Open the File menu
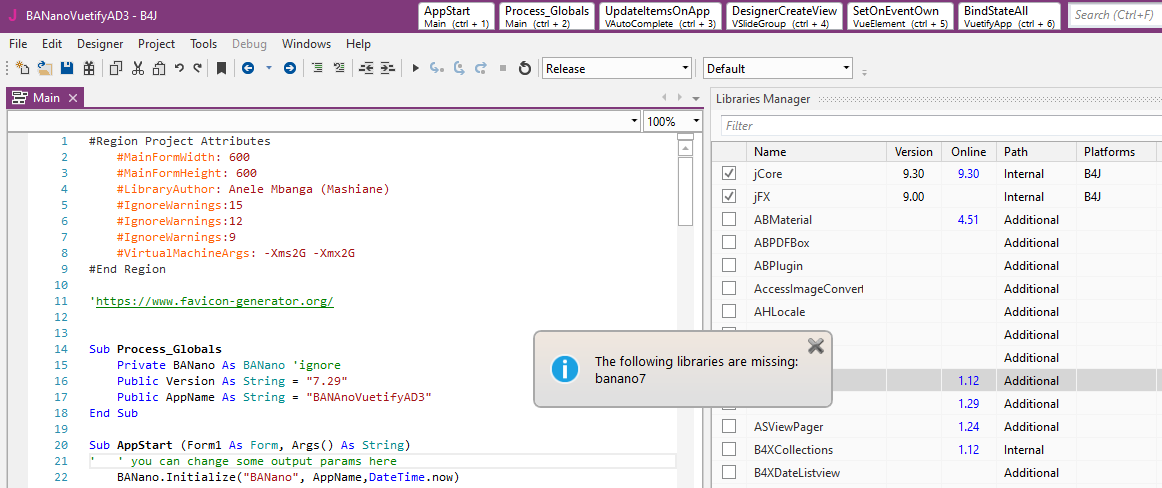Viewport: 1162px width, 488px height. pos(19,44)
